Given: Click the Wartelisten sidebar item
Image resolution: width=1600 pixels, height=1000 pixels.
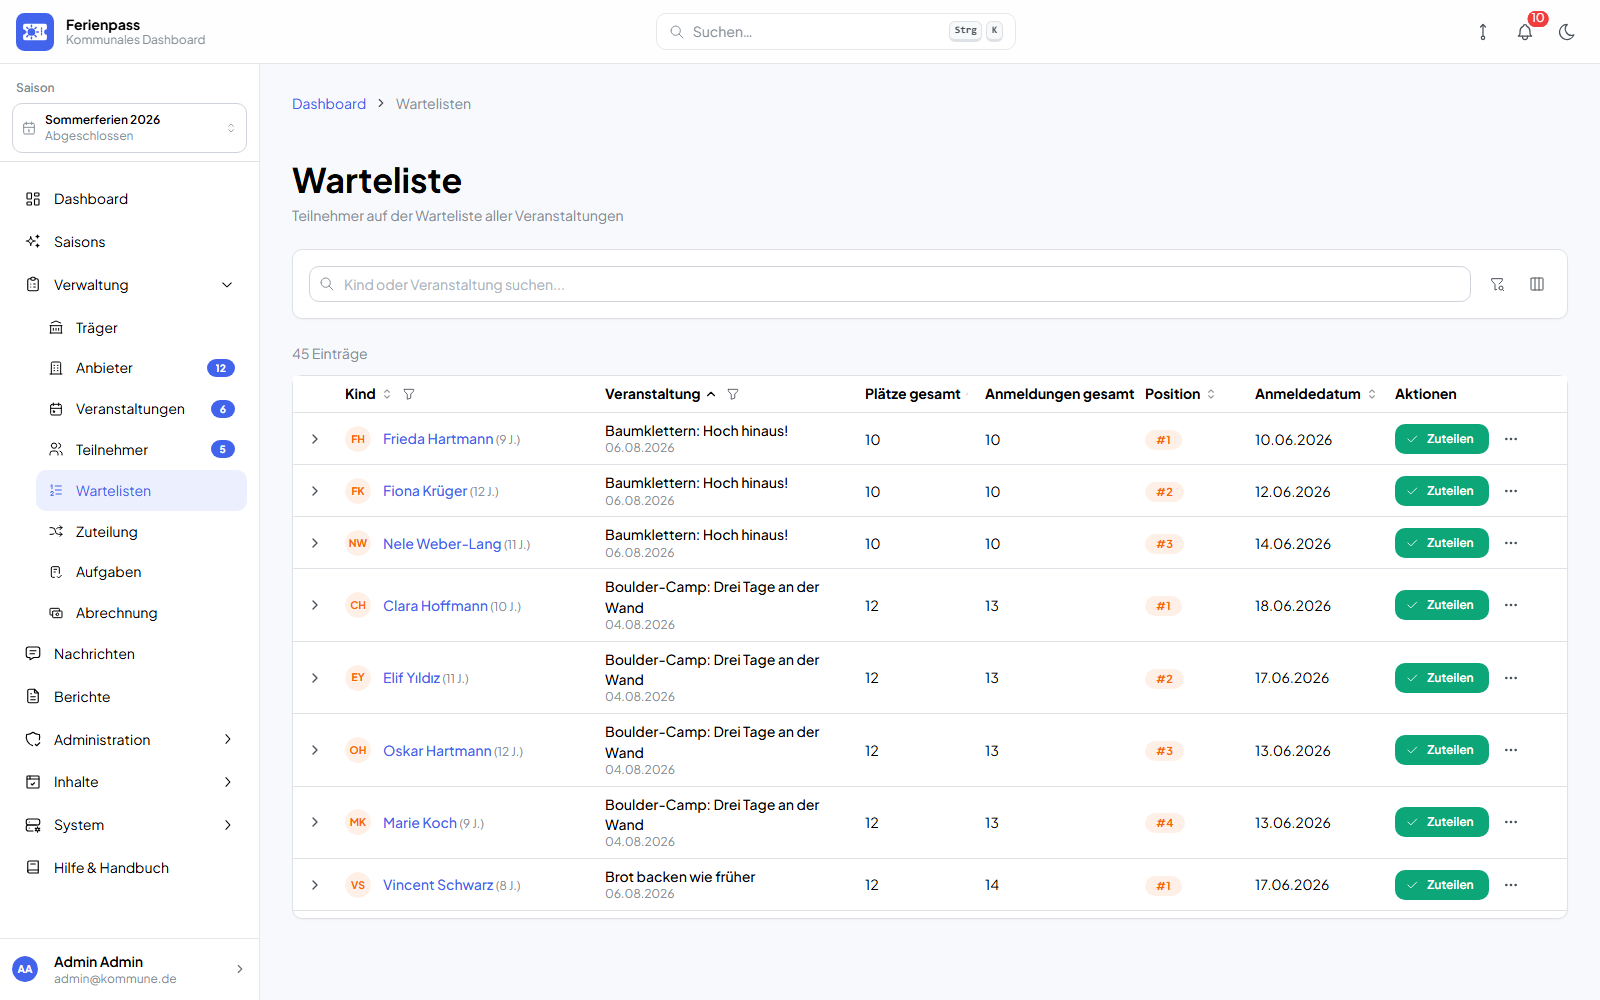Looking at the screenshot, I should [x=141, y=491].
